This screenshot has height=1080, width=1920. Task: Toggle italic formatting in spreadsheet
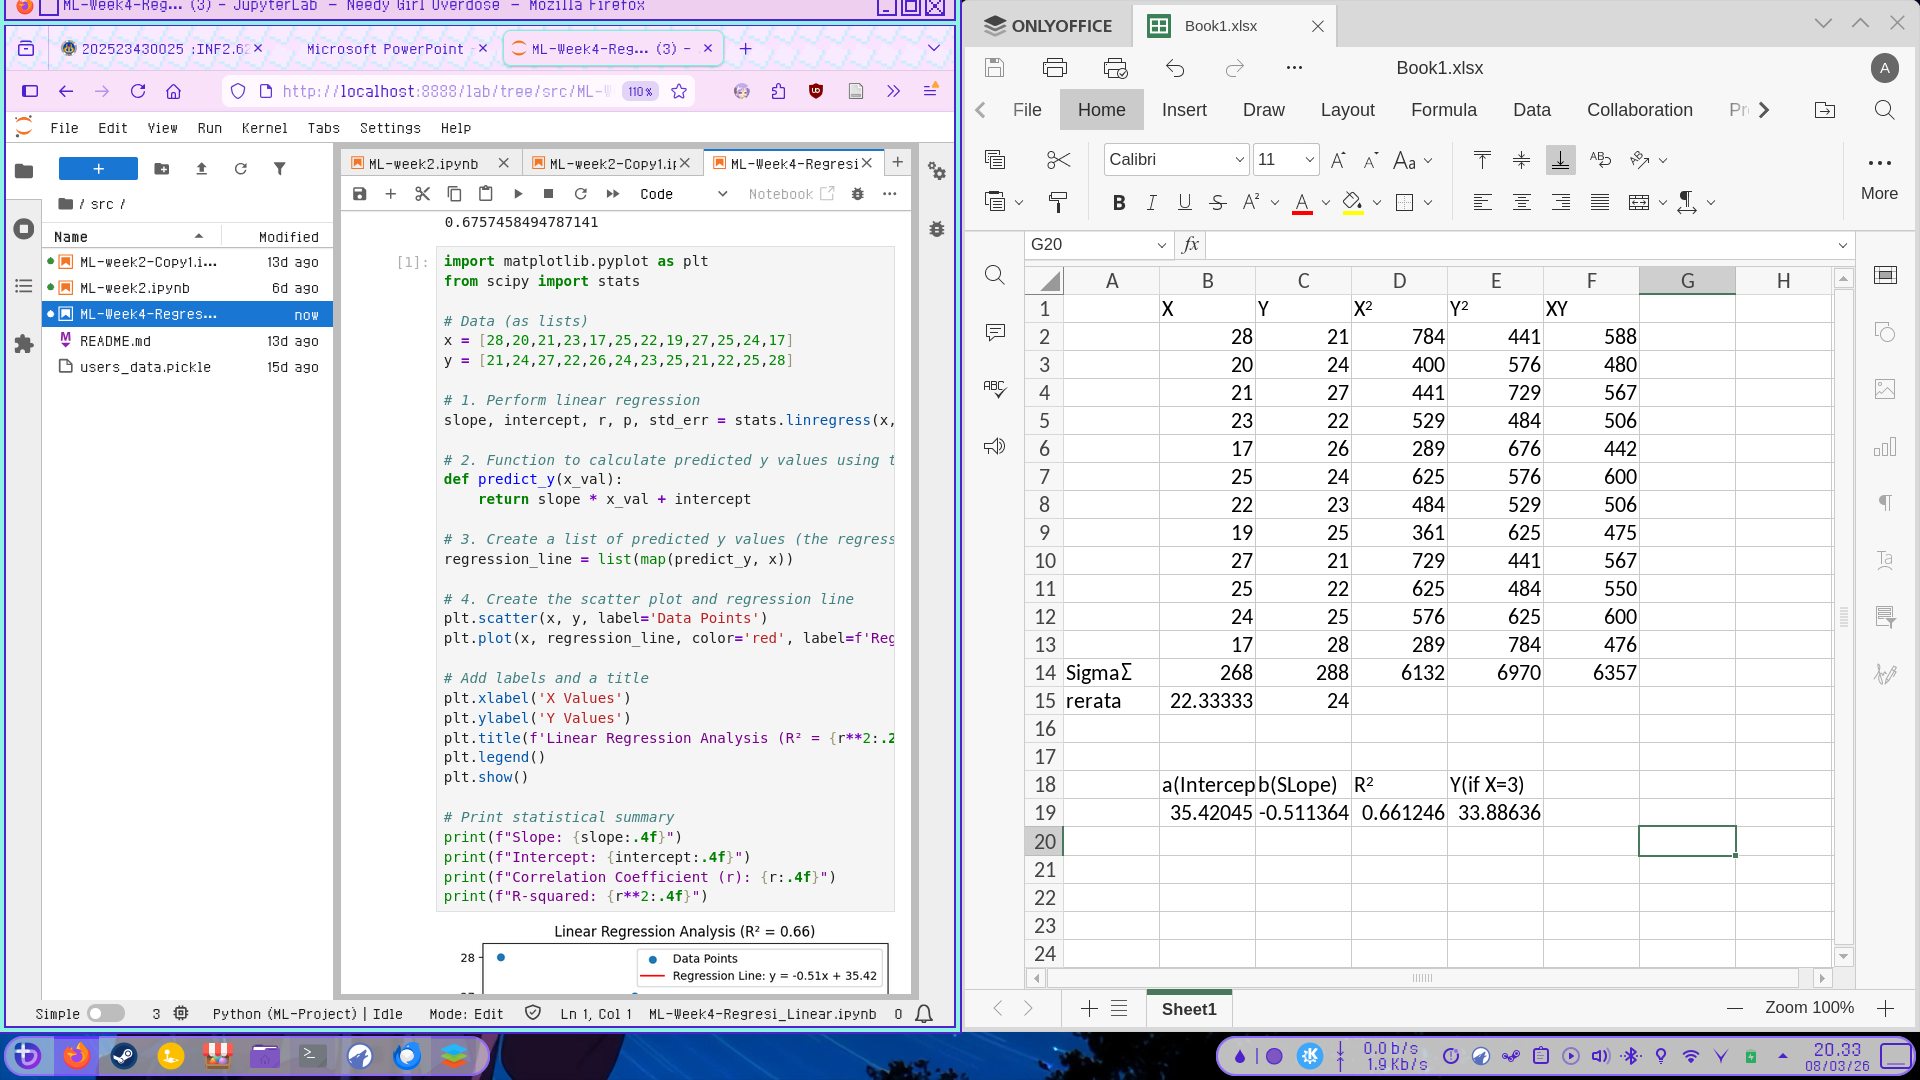(1152, 203)
